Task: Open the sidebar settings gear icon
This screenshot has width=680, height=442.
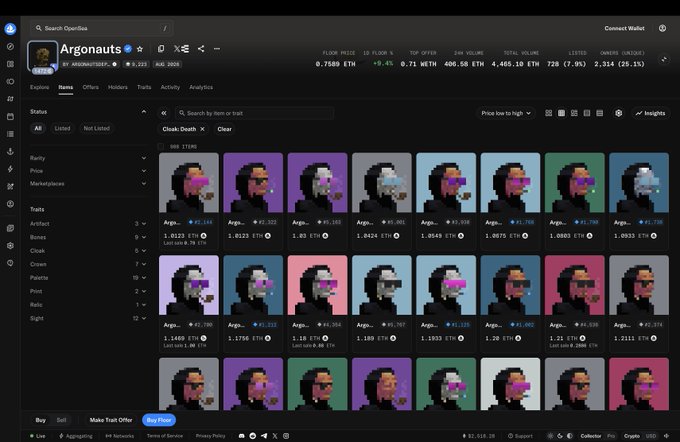Action: (x=10, y=246)
